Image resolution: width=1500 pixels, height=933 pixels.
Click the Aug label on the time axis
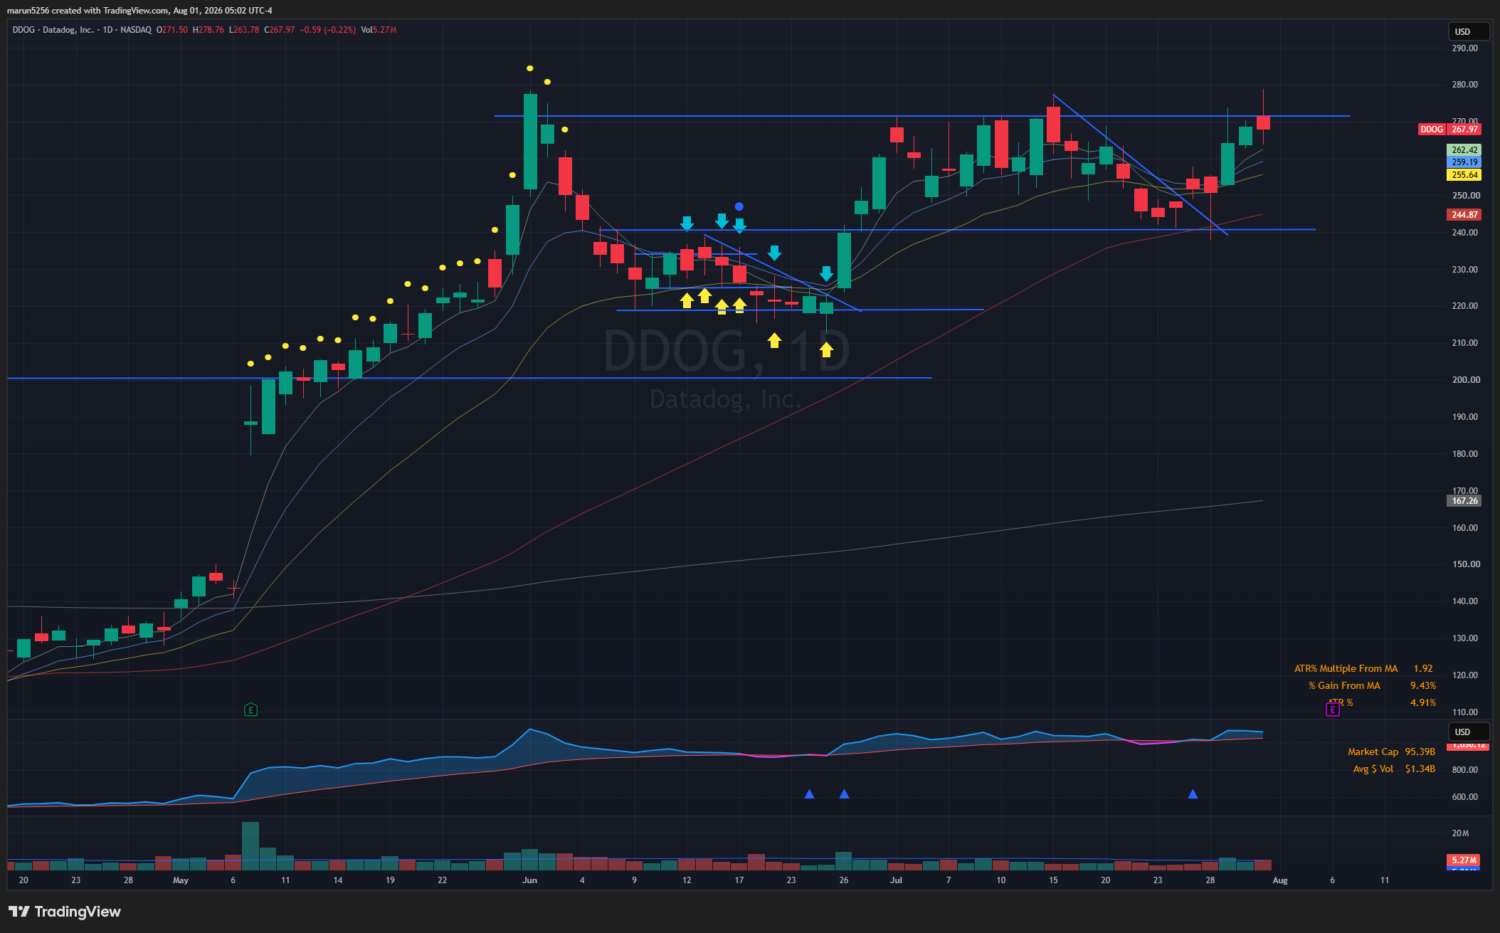(1280, 881)
